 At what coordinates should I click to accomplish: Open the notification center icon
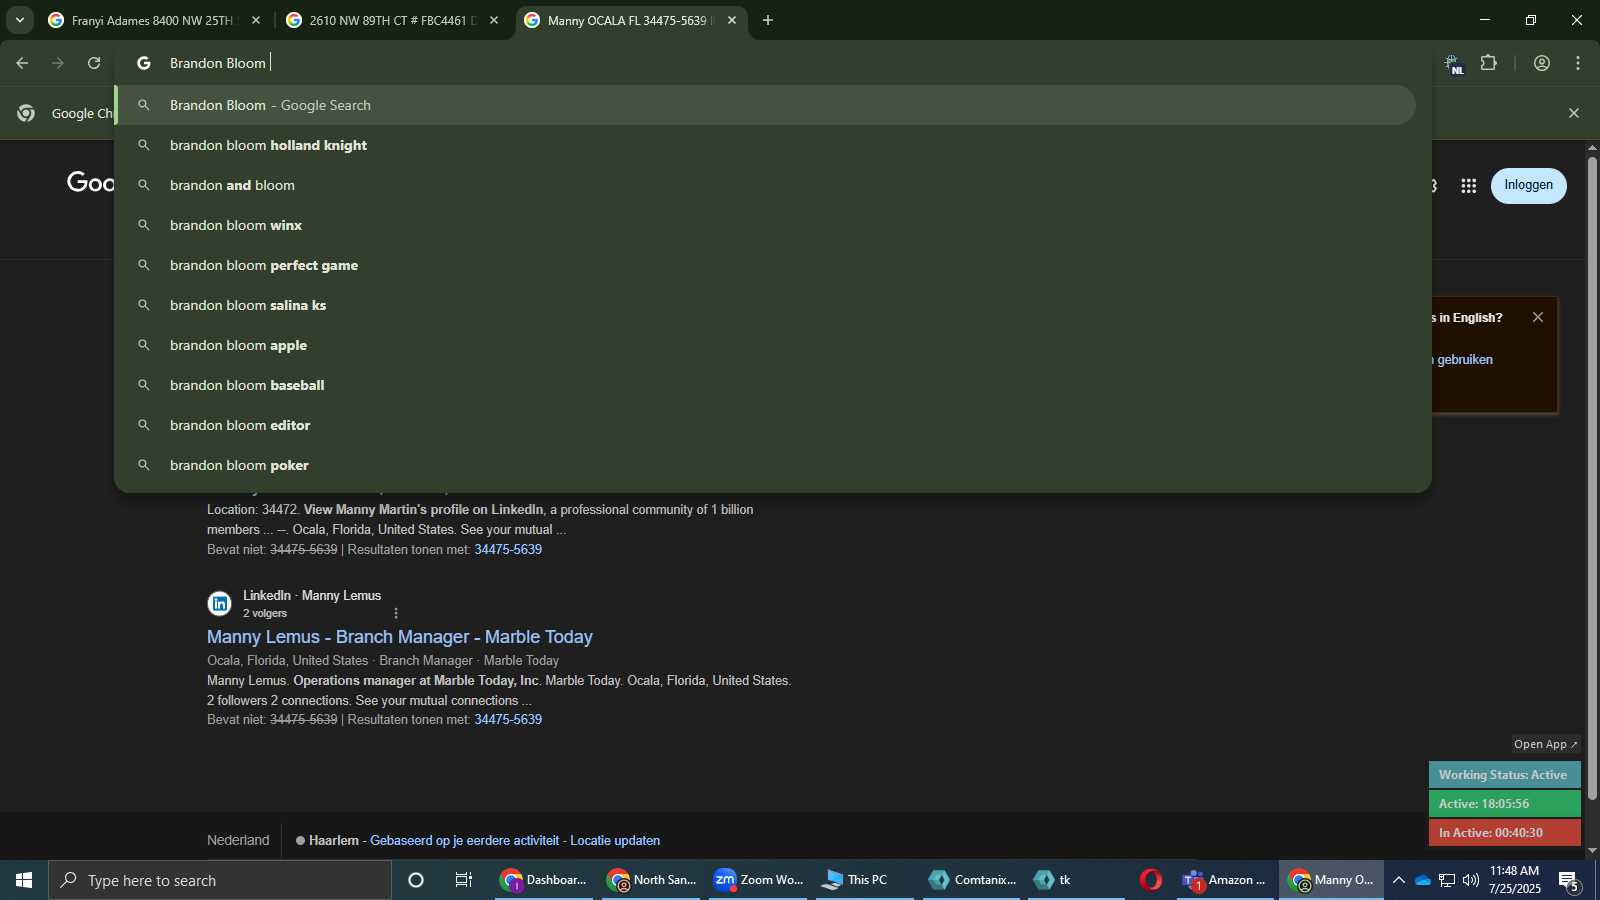[x=1569, y=881]
